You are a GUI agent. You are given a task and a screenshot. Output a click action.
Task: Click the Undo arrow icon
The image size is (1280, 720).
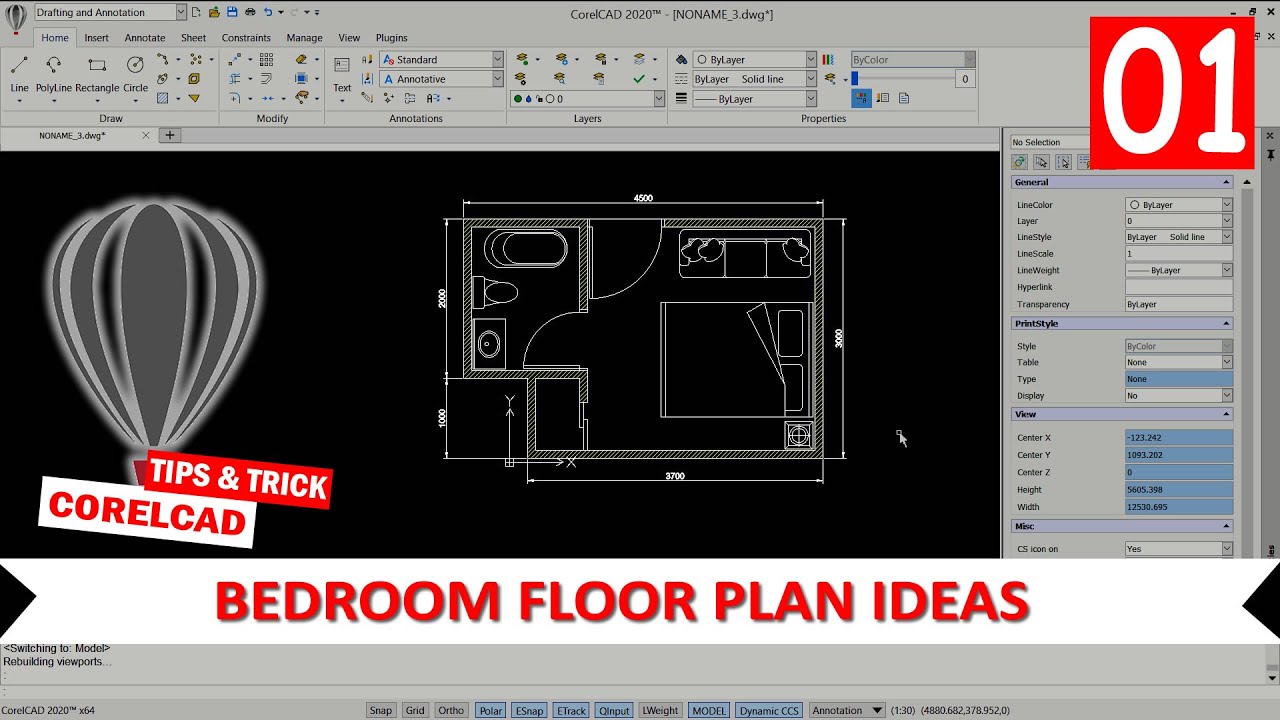[x=268, y=12]
